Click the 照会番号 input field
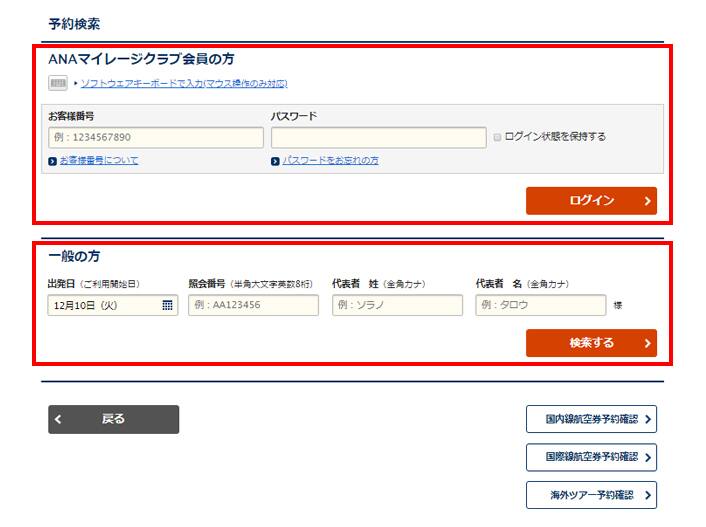 [253, 305]
